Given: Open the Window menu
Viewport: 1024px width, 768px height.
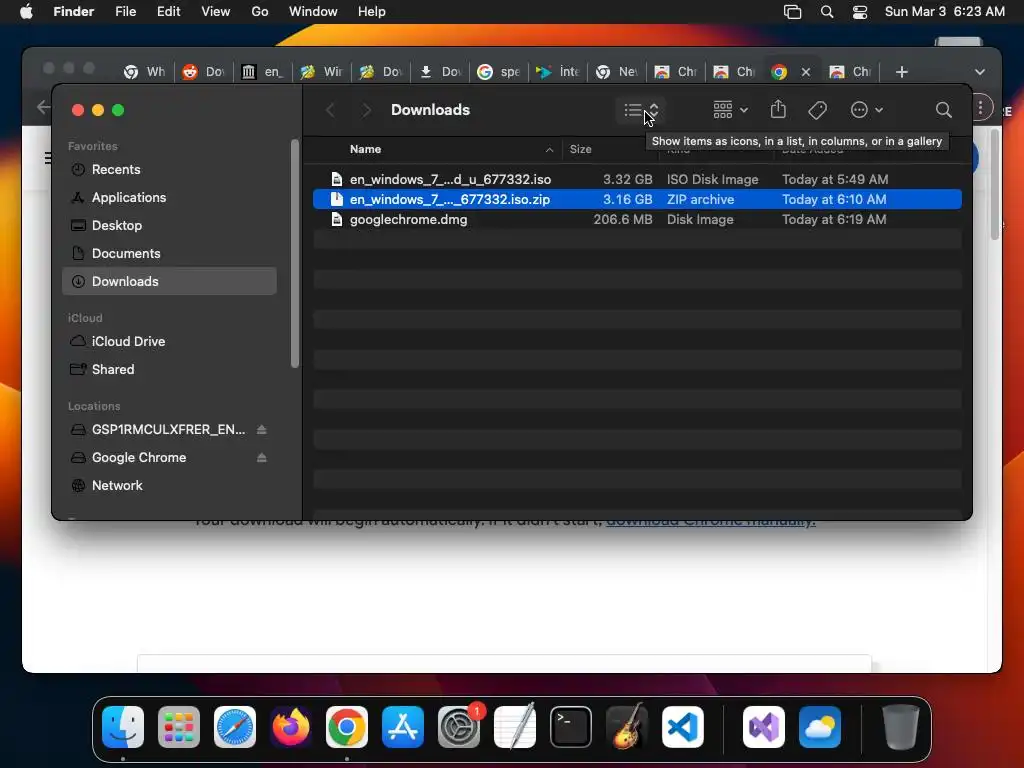Looking at the screenshot, I should [x=313, y=12].
